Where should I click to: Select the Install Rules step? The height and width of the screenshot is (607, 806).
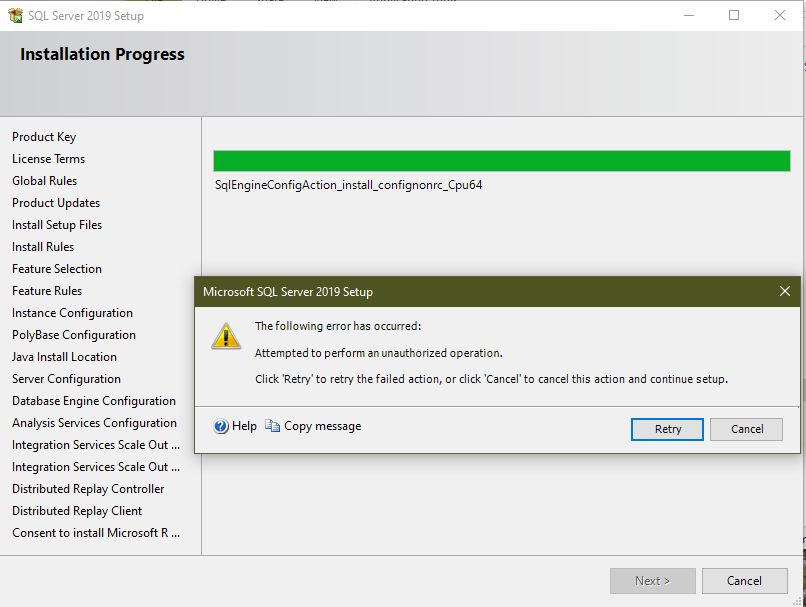coord(43,247)
